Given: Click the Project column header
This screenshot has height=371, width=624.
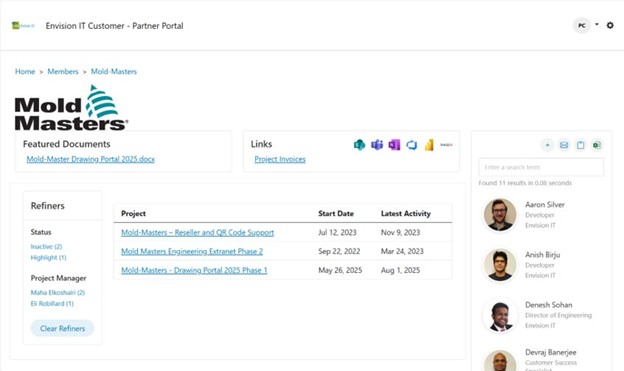Looking at the screenshot, I should pyautogui.click(x=133, y=214).
